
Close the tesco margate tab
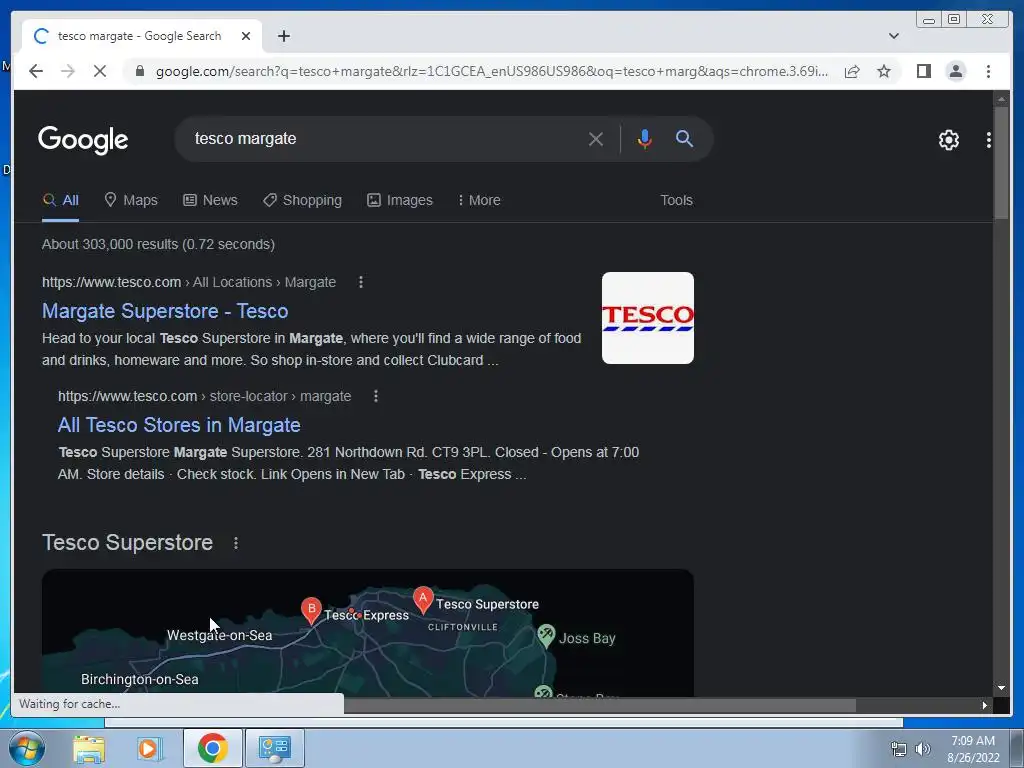point(246,36)
